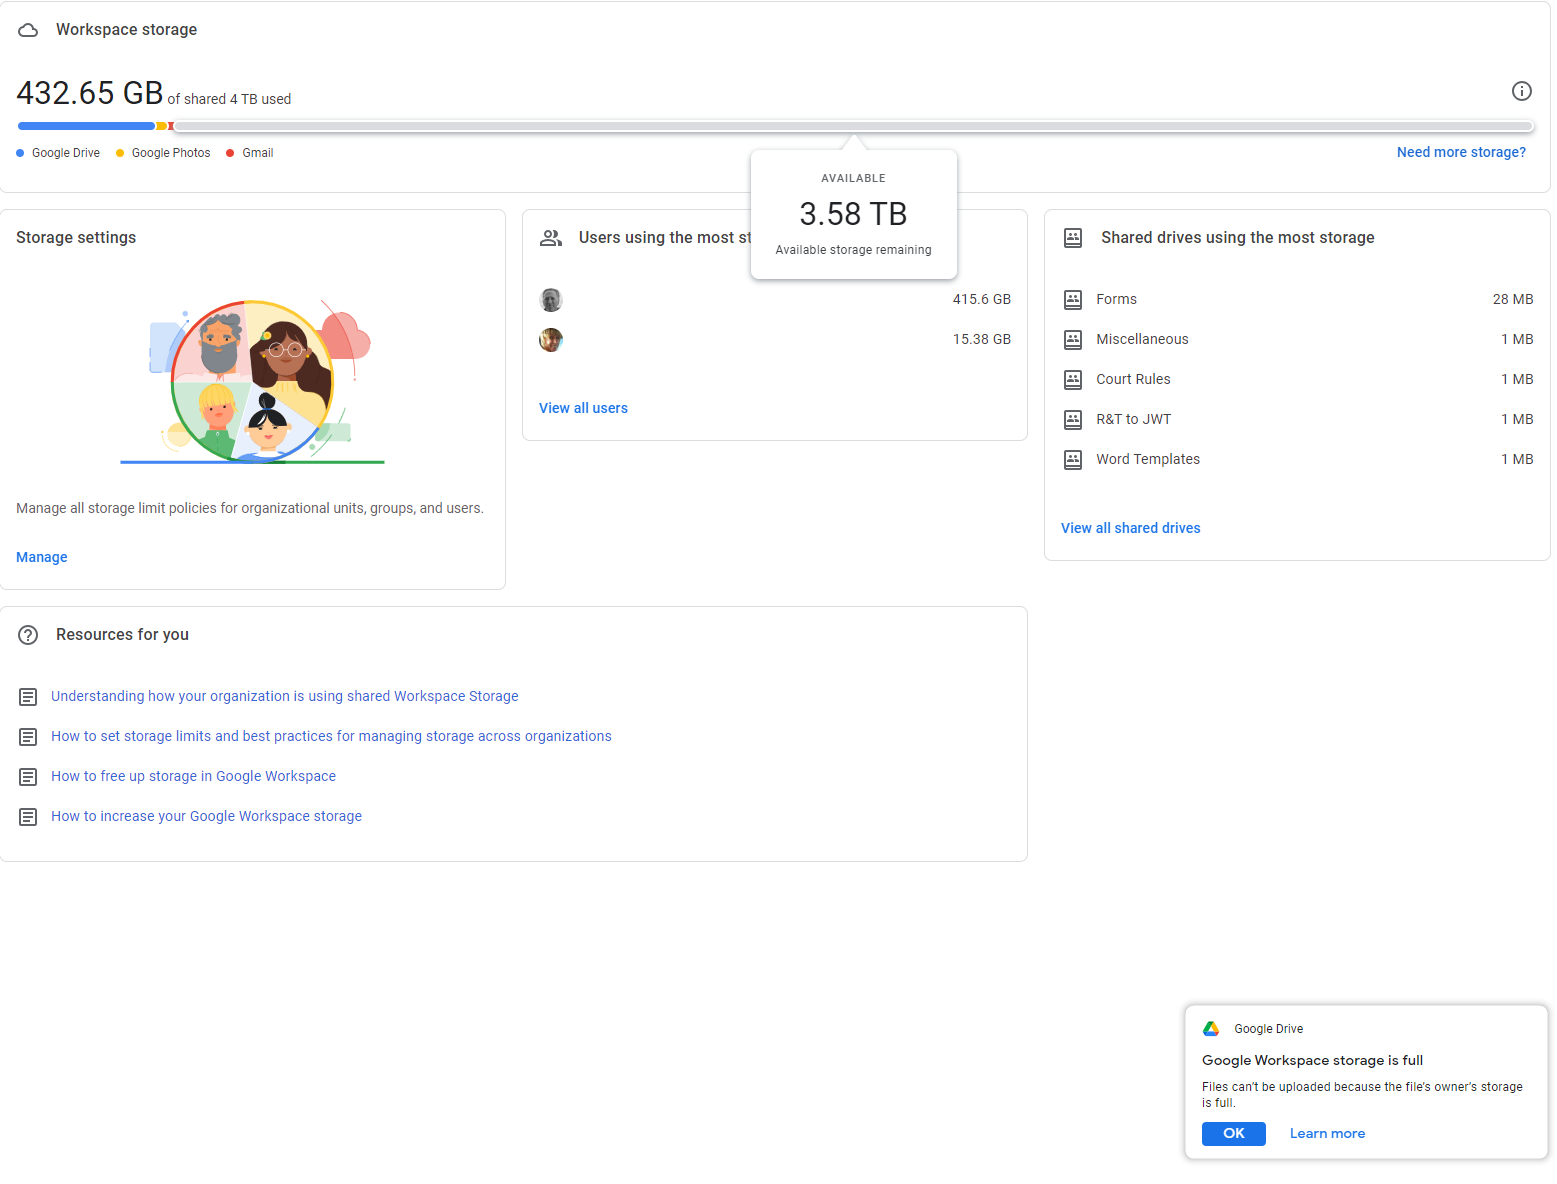This screenshot has width=1557, height=1184.
Task: Click the Word Templates drive icon
Action: 1073,459
